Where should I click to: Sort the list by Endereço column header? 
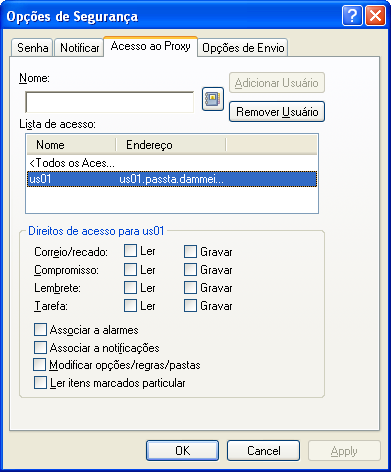(x=171, y=145)
